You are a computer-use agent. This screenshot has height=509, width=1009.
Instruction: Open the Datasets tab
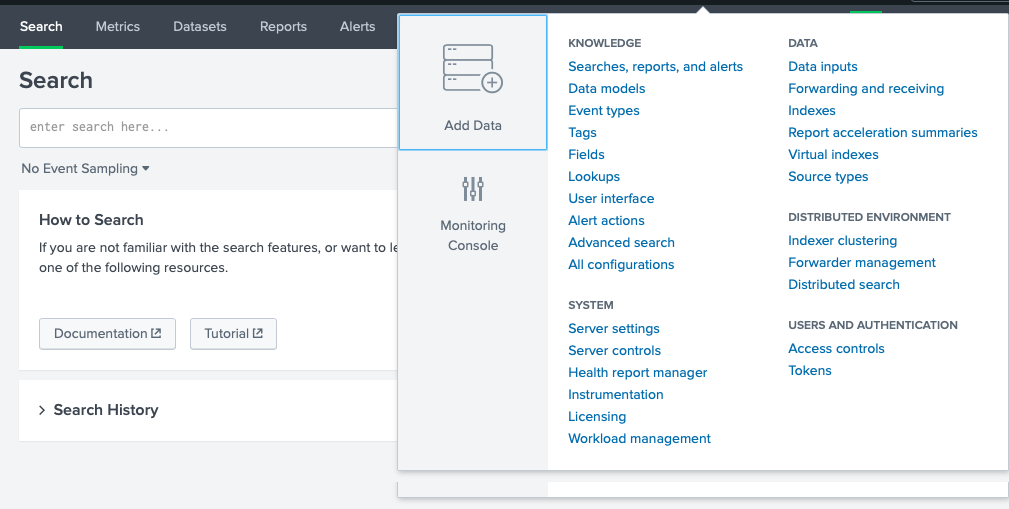(200, 27)
